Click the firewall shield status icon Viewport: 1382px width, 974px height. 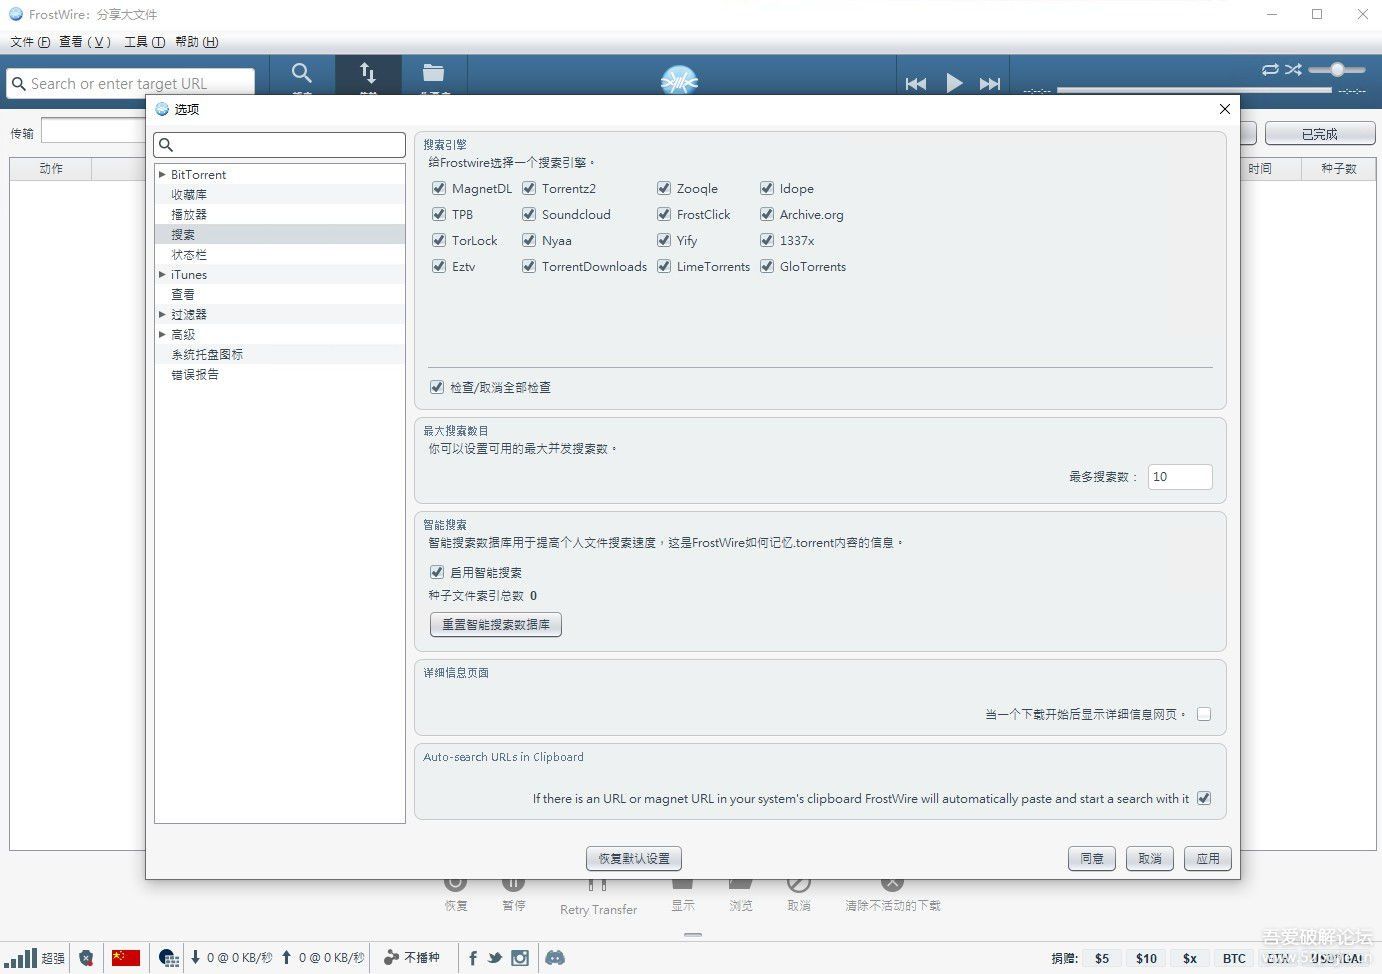pyautogui.click(x=87, y=957)
